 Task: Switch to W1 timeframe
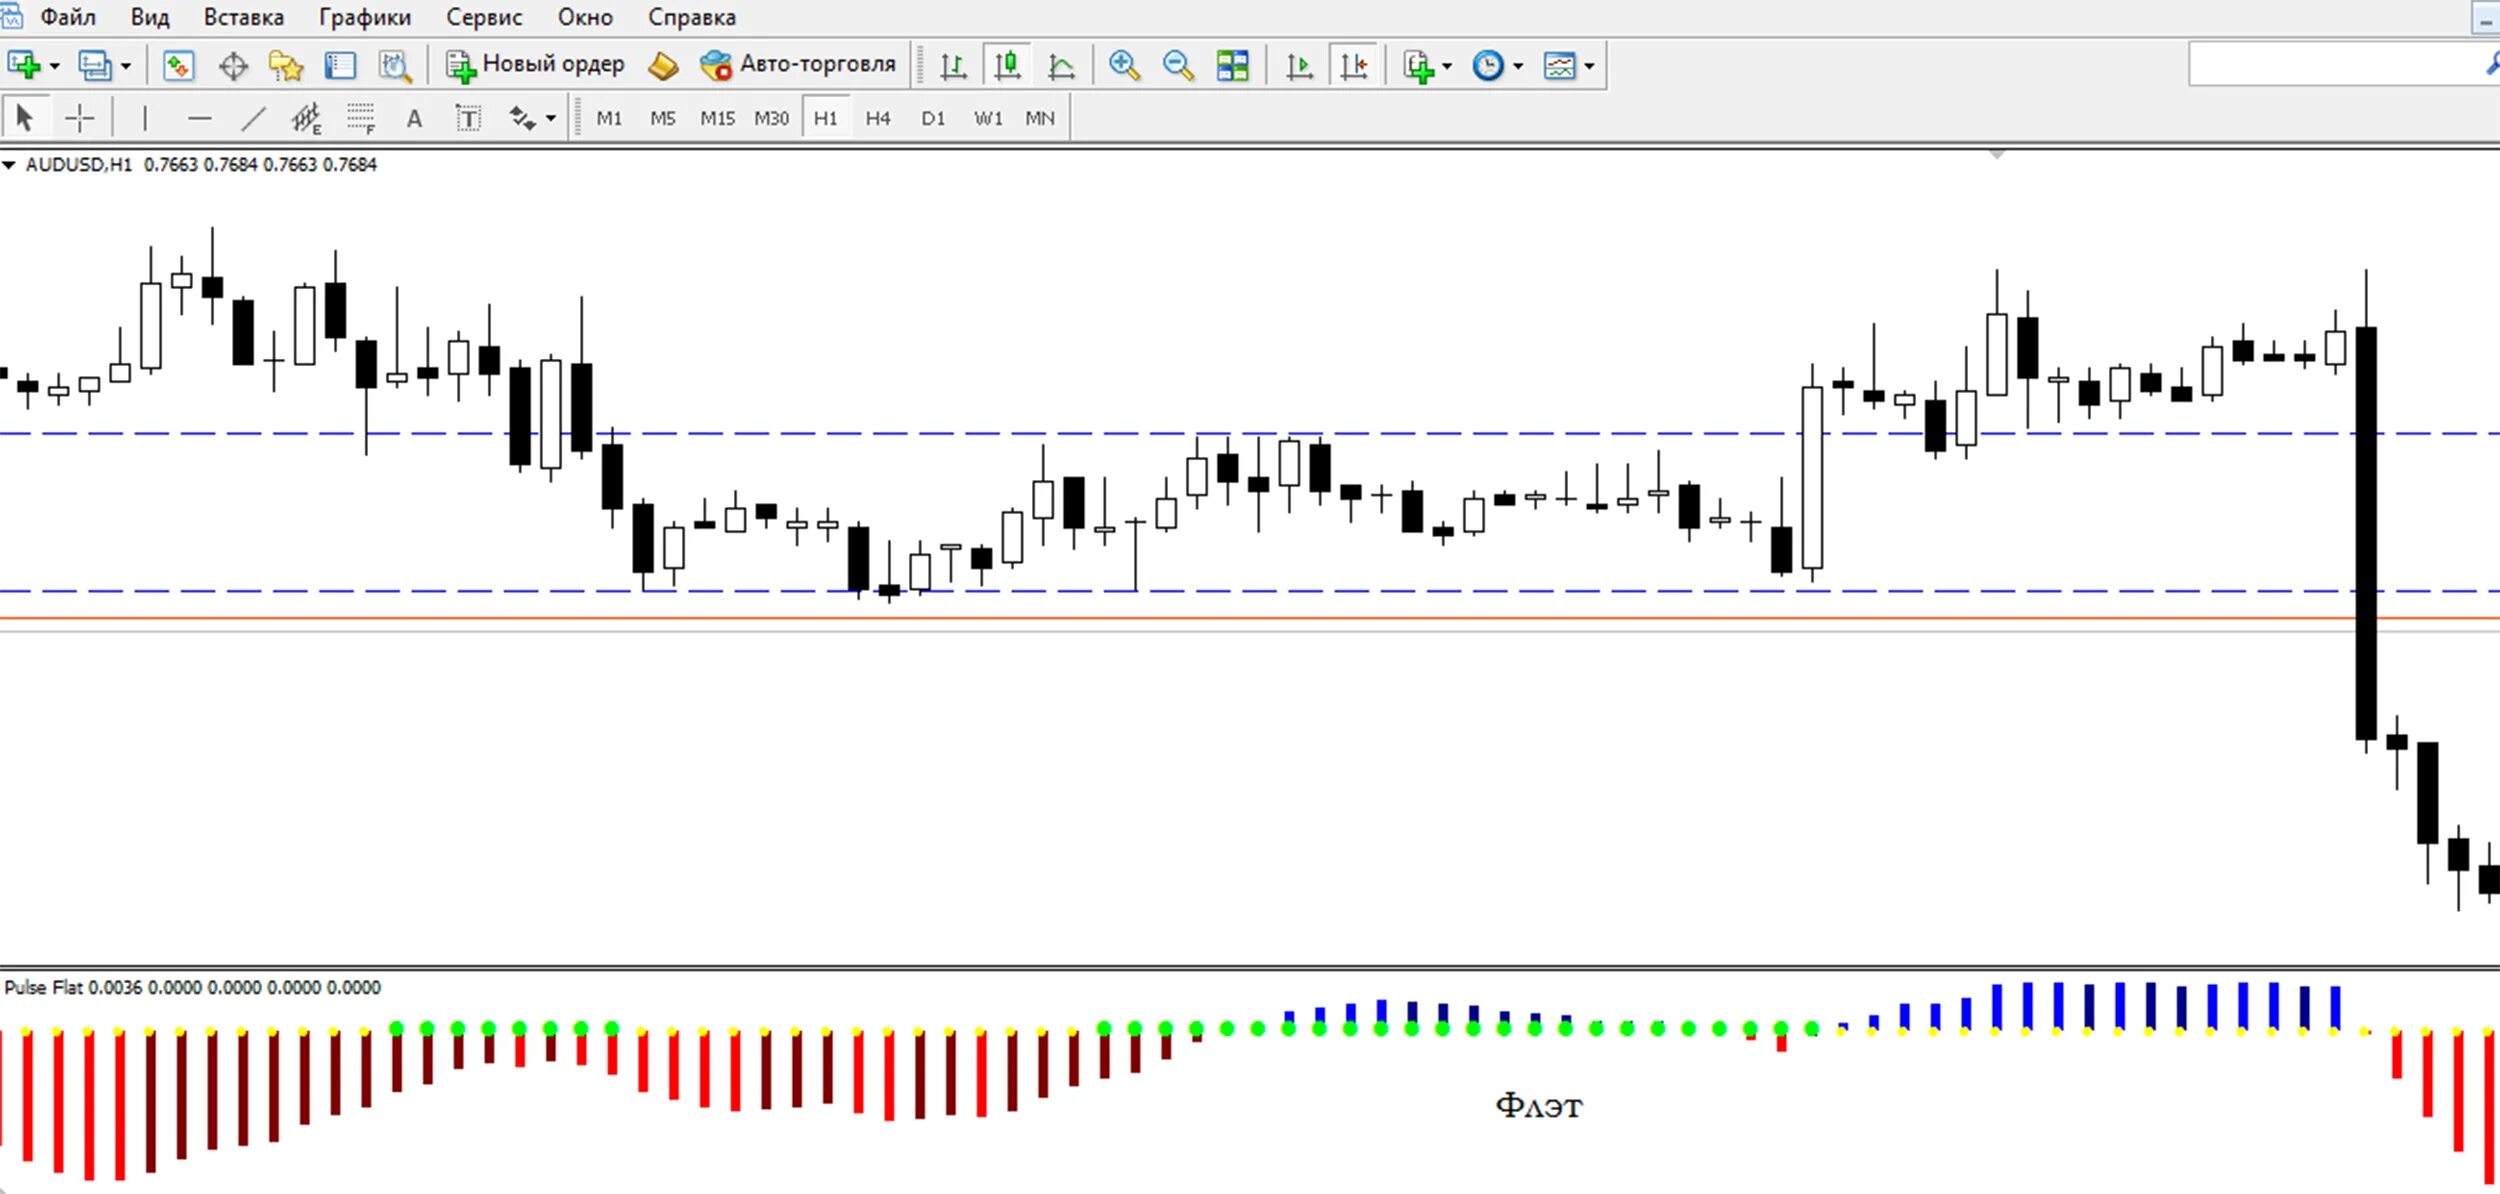988,119
